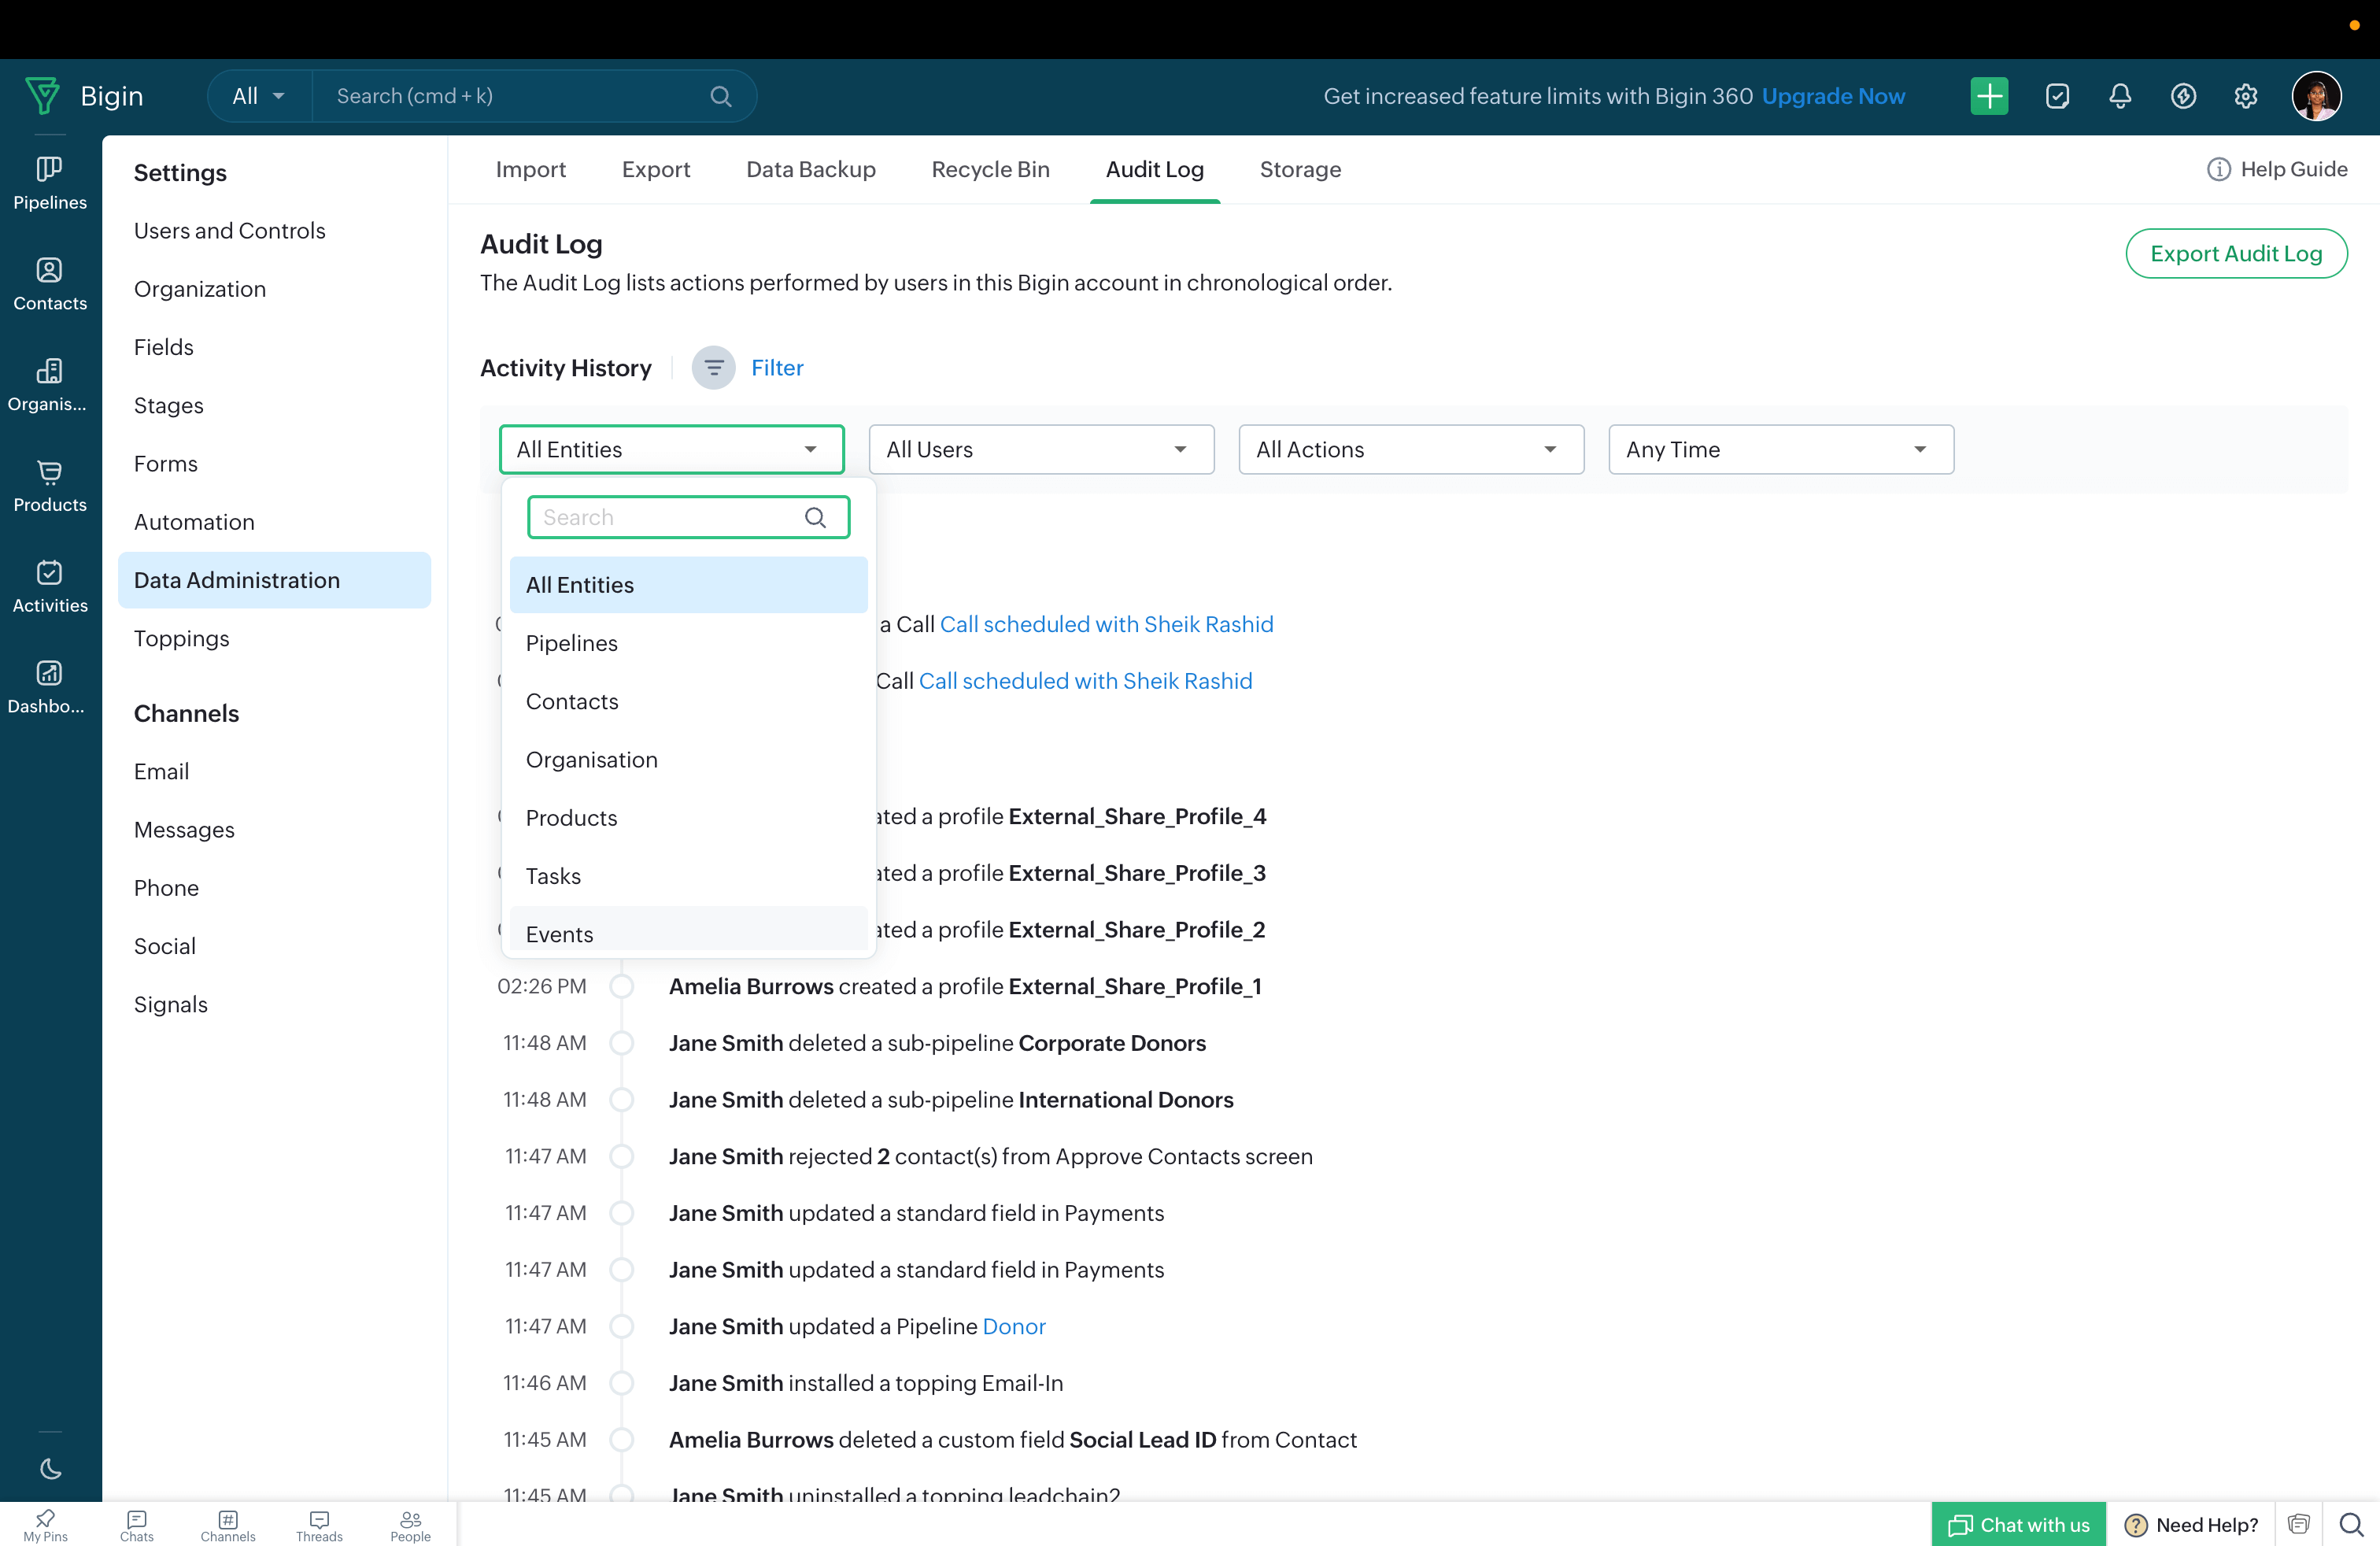Open the notifications bell icon
The height and width of the screenshot is (1546, 2380).
[2119, 96]
